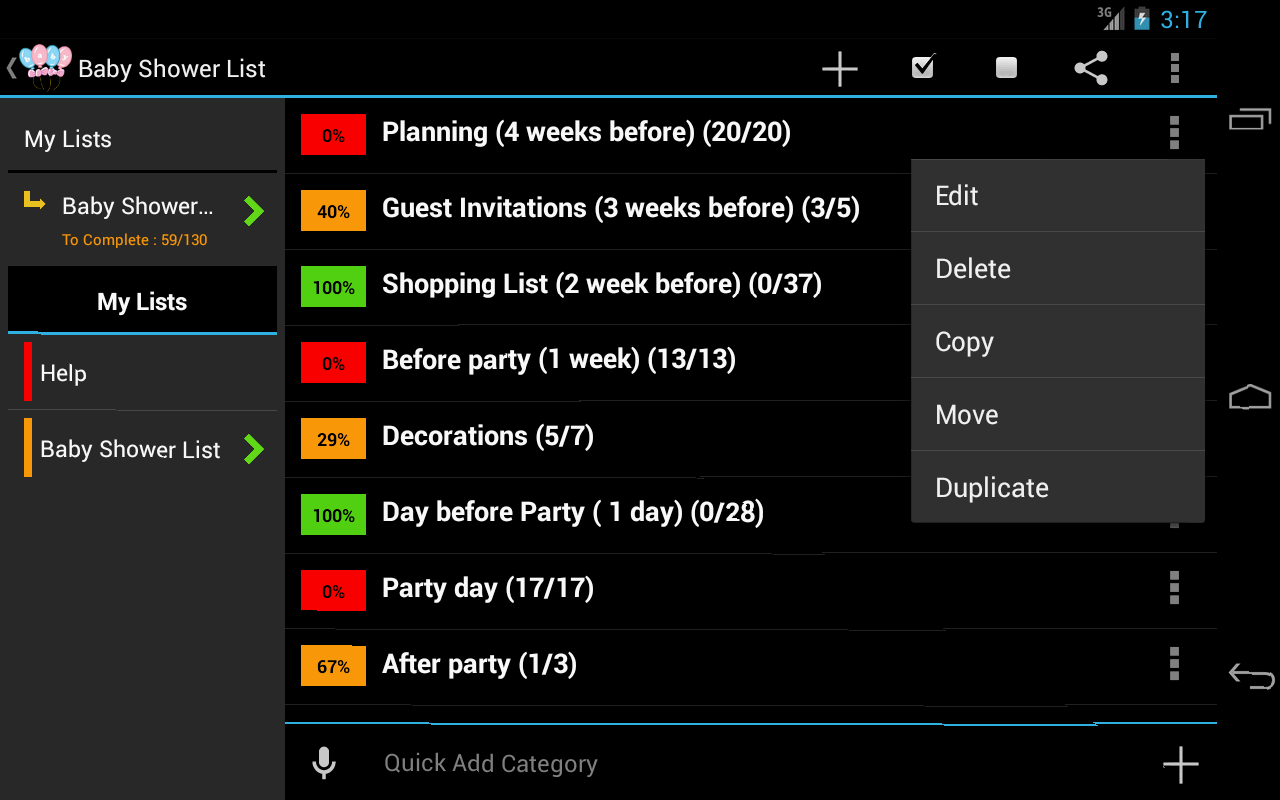Viewport: 1280px width, 800px height.
Task: Tap the balloon app icon to go back
Action: pyautogui.click(x=45, y=67)
